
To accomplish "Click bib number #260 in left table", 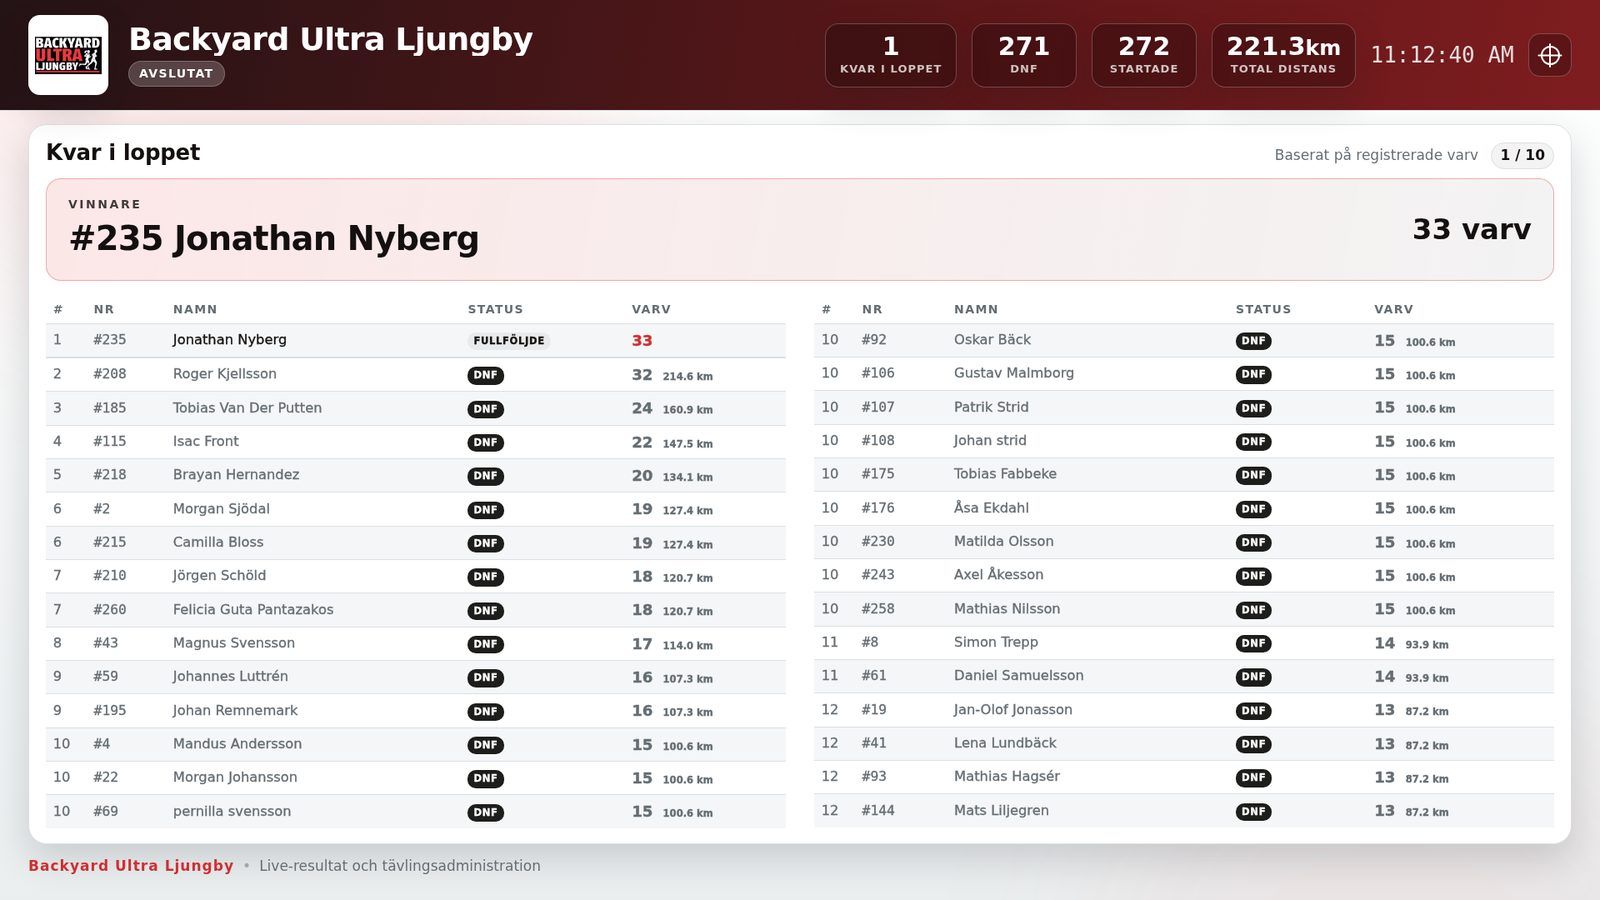I will [110, 610].
